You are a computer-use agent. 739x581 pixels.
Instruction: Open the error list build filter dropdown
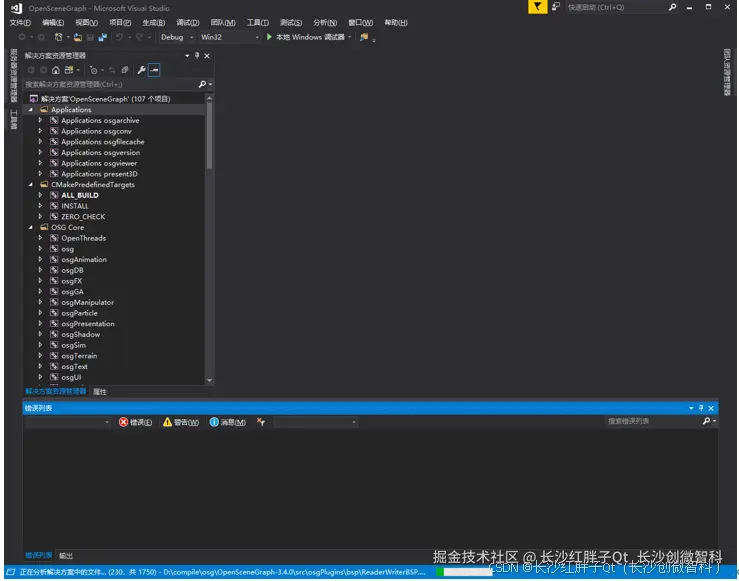click(x=315, y=422)
